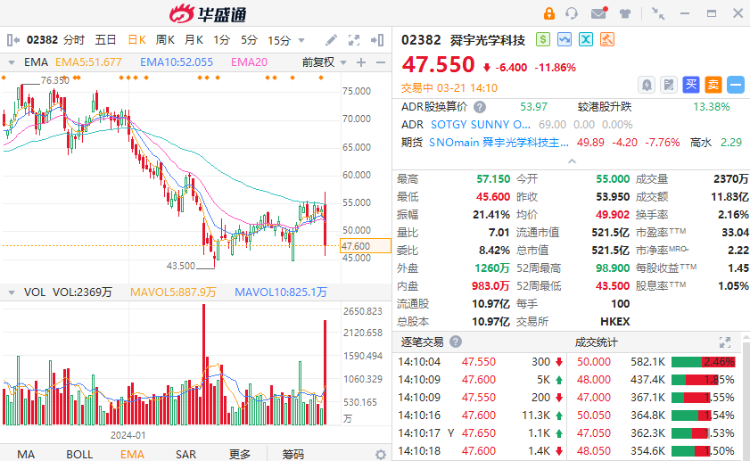Image resolution: width=750 pixels, height=461 pixels.
Task: Expand the EMA indicator dropdown triangle
Action: [11, 63]
